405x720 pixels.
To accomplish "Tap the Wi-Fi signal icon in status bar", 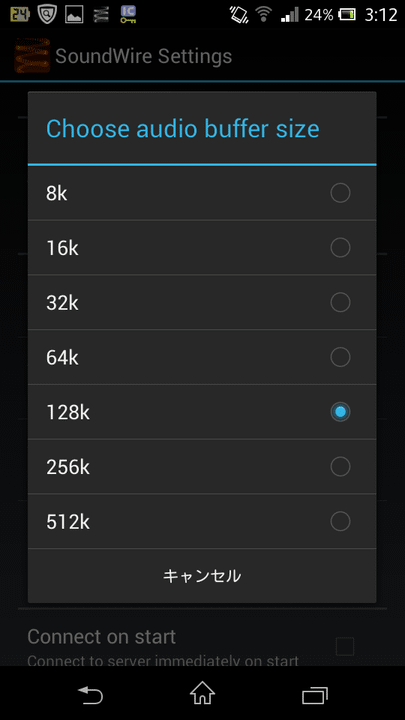I will coord(264,14).
